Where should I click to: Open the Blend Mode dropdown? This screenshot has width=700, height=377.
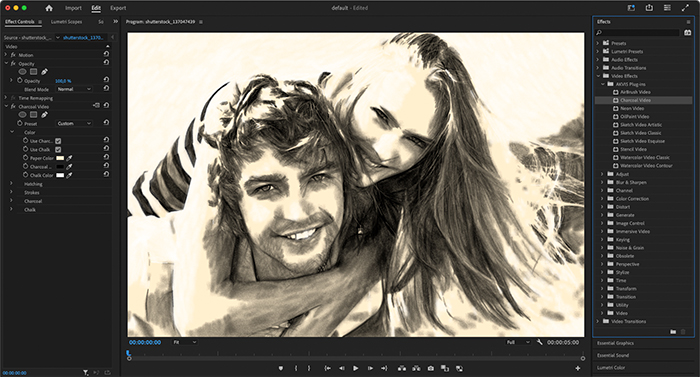click(x=74, y=89)
